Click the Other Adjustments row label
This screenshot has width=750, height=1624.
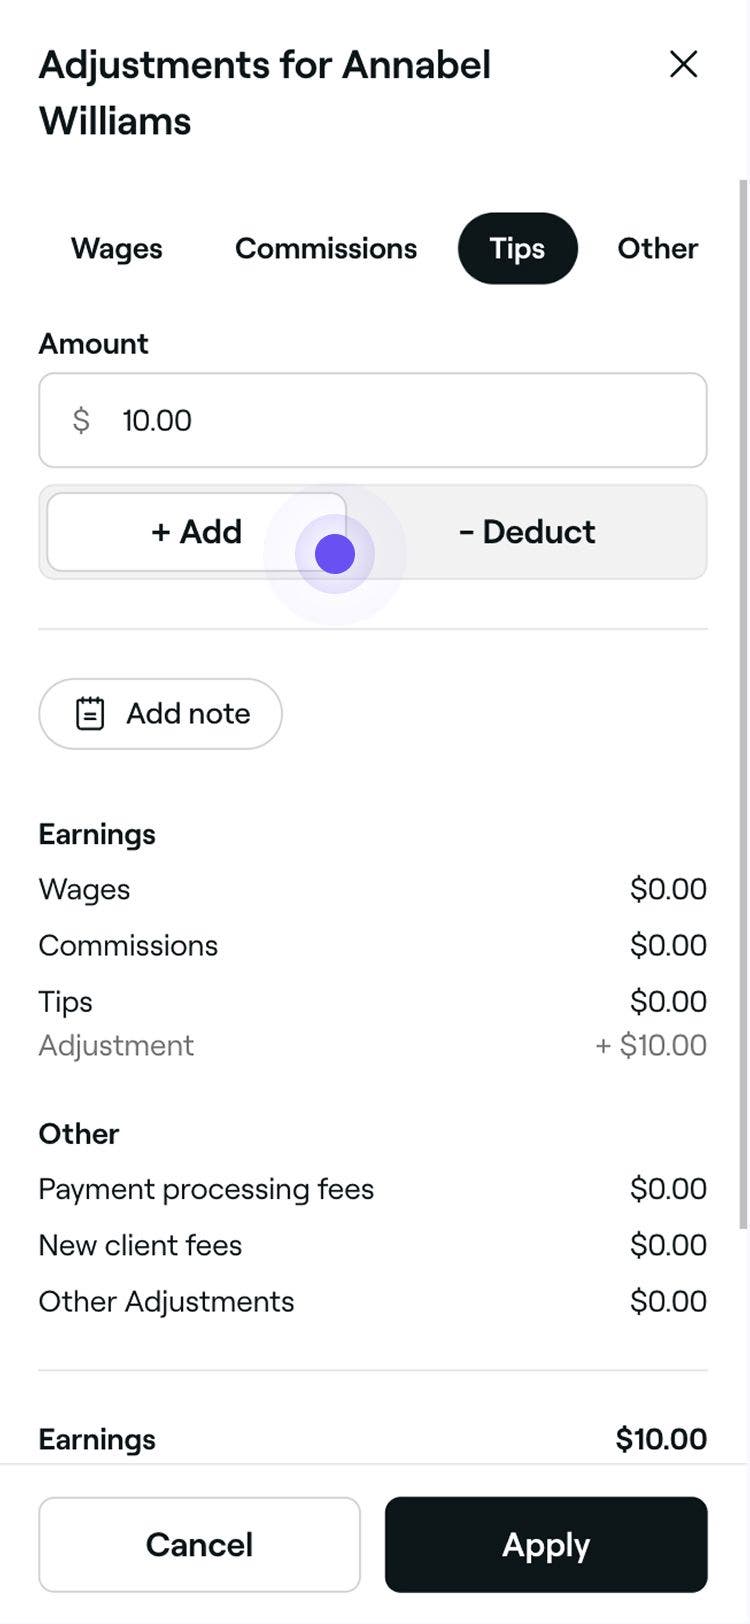coord(166,1302)
